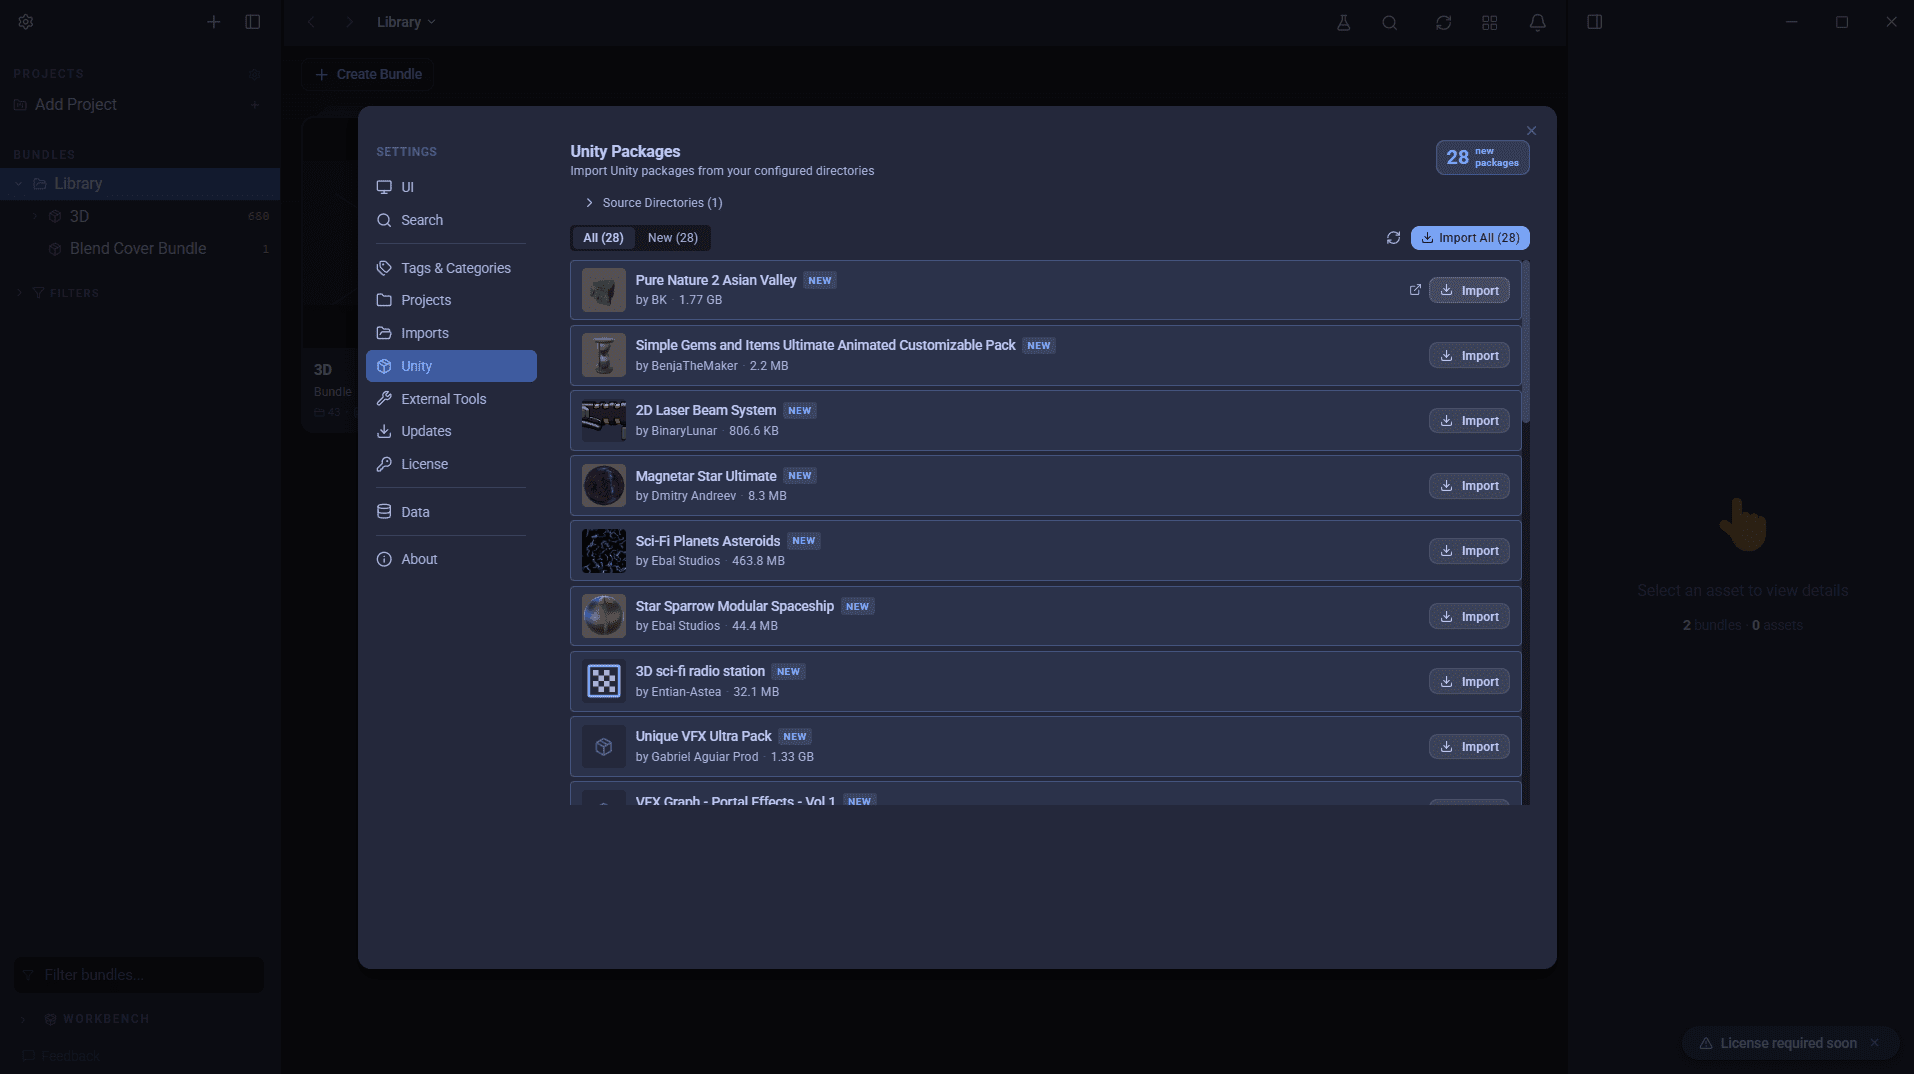1914x1074 pixels.
Task: Click Star Sparrow Modular Spaceship thumbnail
Action: [x=604, y=616]
